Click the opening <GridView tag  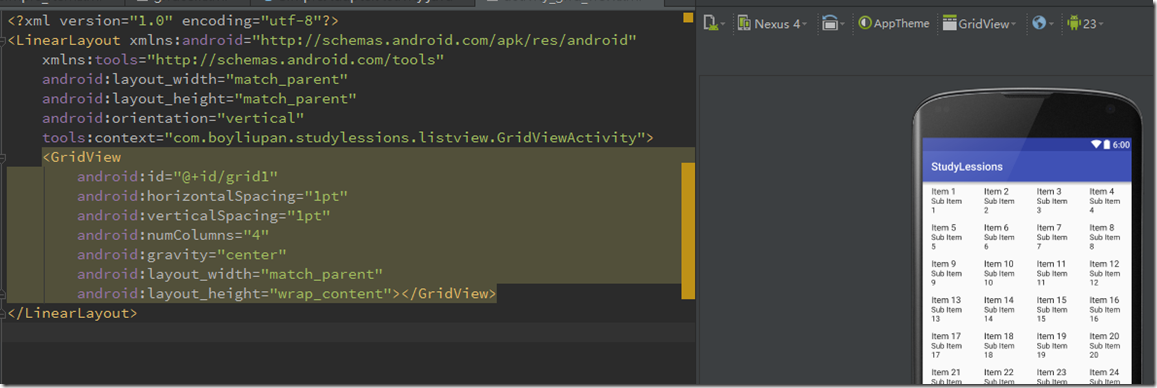pos(81,157)
